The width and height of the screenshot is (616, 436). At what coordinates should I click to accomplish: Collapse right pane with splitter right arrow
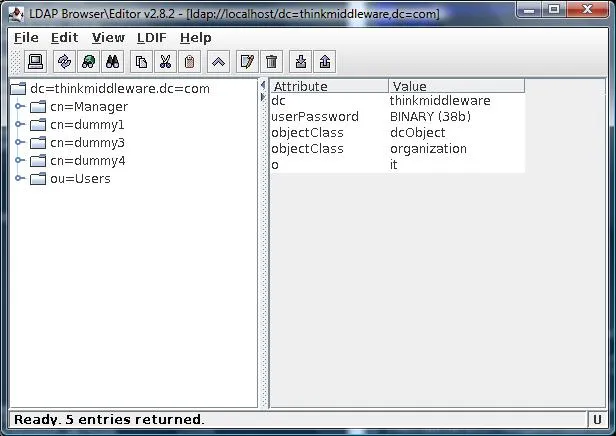pos(263,97)
